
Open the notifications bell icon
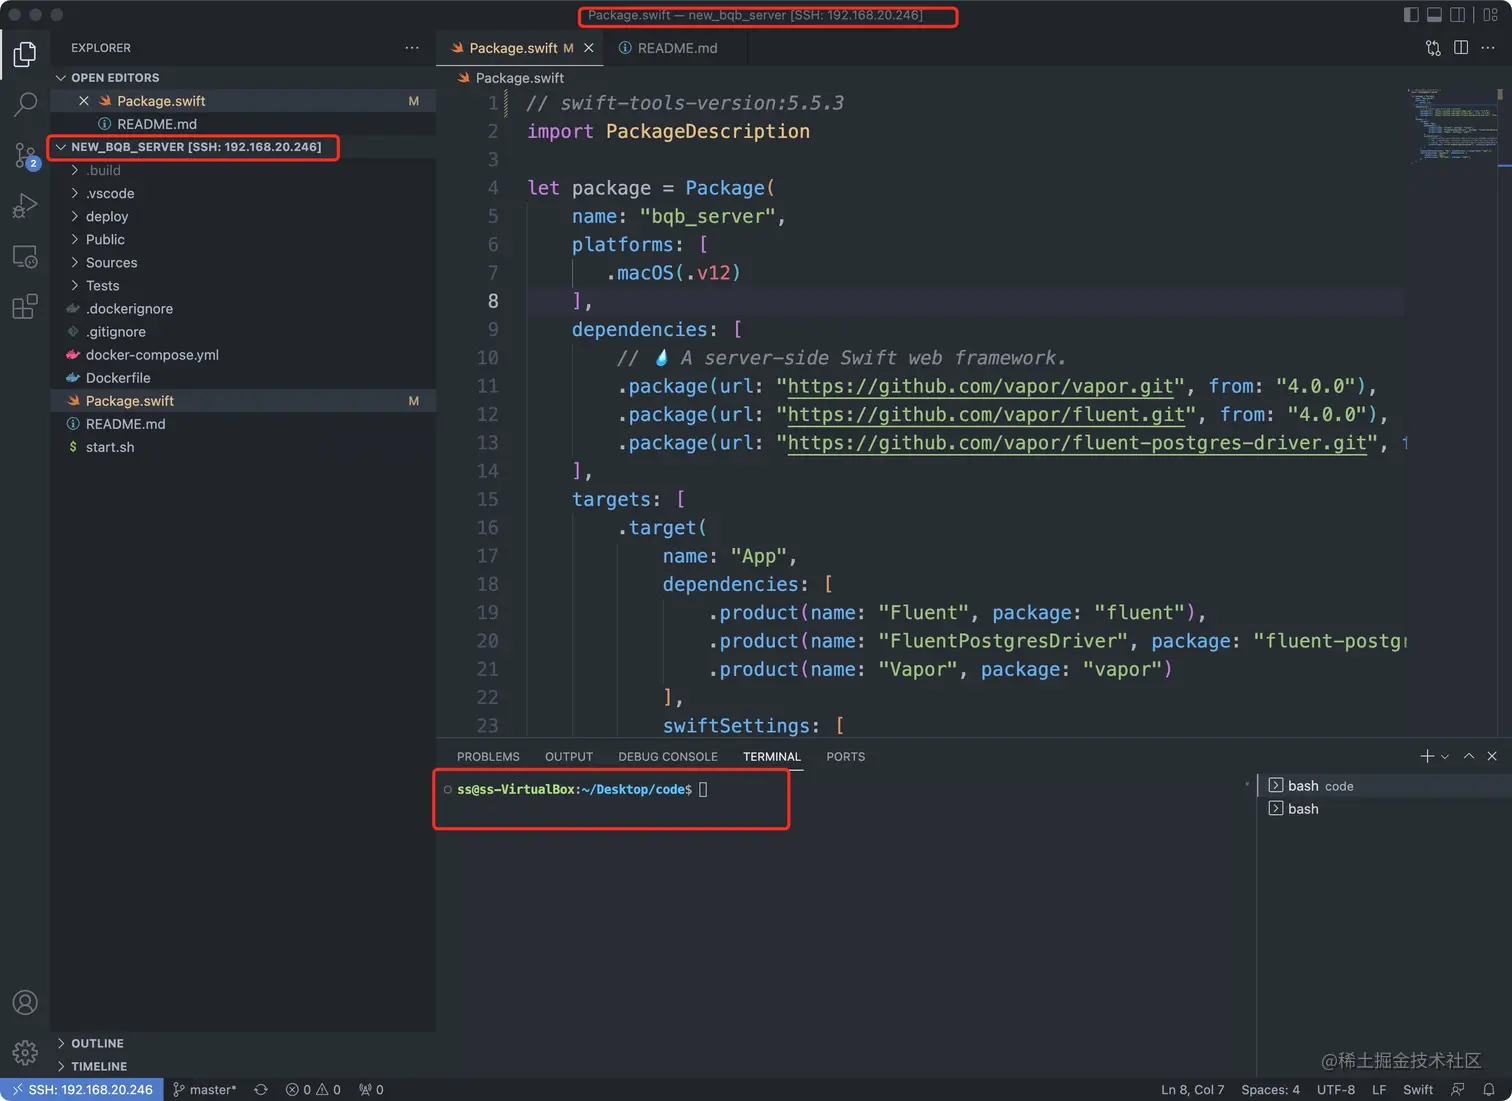pyautogui.click(x=1489, y=1090)
